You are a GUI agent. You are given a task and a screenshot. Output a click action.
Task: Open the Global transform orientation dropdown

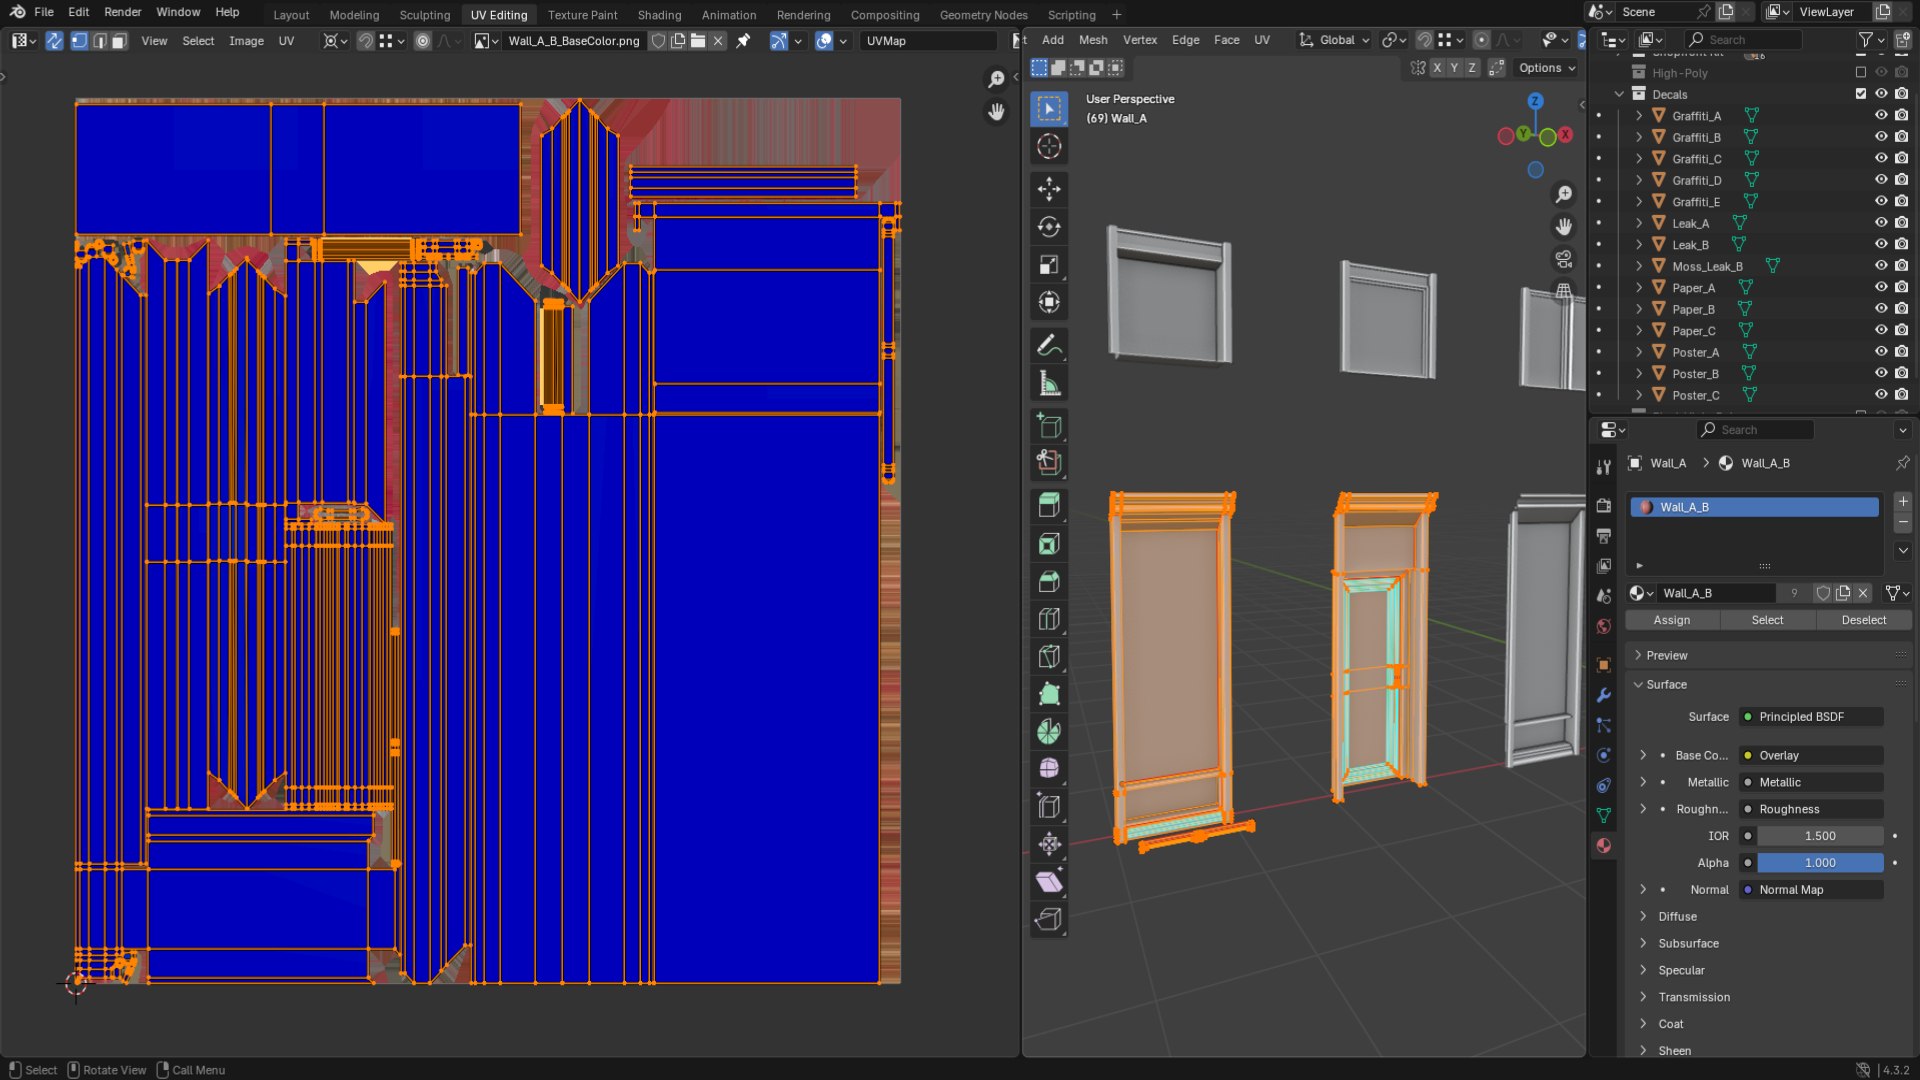tap(1334, 40)
